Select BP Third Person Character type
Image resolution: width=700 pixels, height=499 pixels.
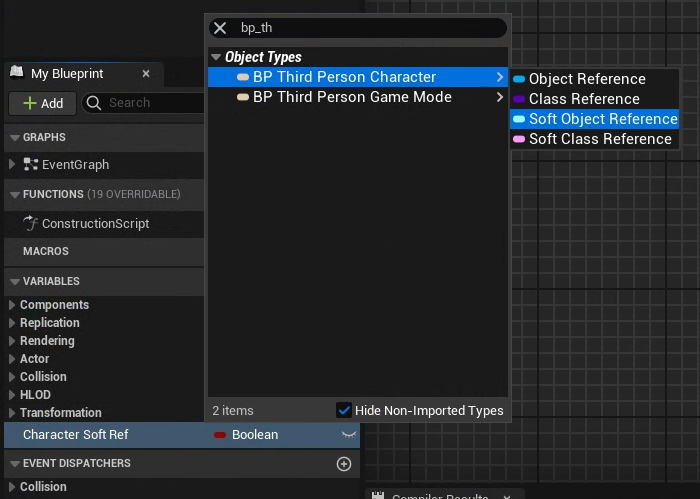tap(358, 77)
